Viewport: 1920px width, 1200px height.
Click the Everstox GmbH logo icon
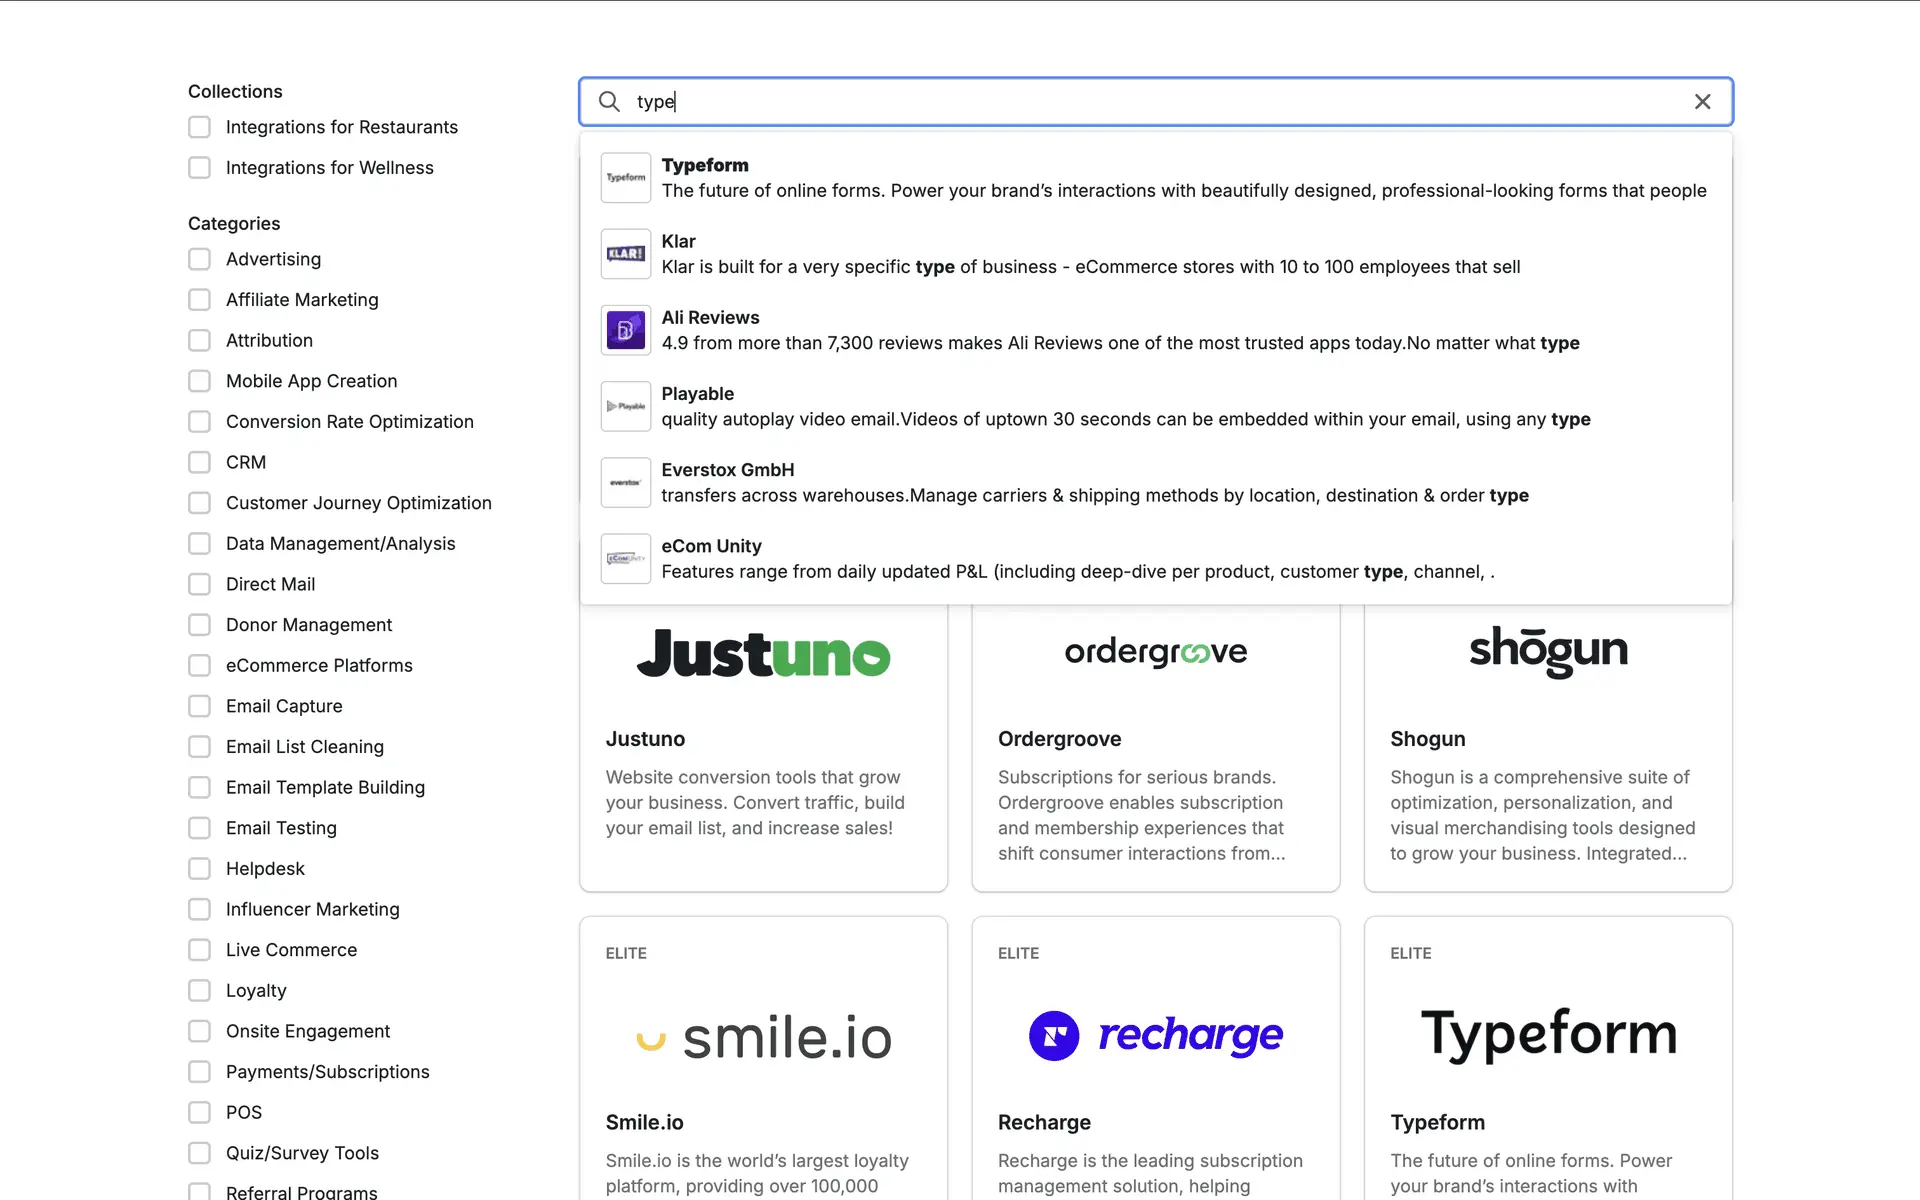coord(626,483)
